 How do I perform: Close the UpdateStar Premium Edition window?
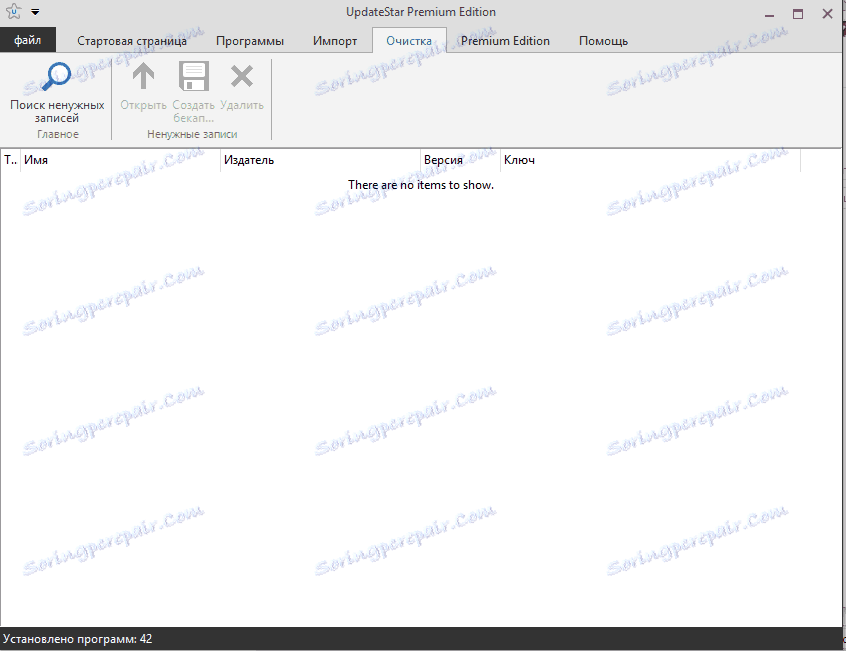click(x=827, y=14)
